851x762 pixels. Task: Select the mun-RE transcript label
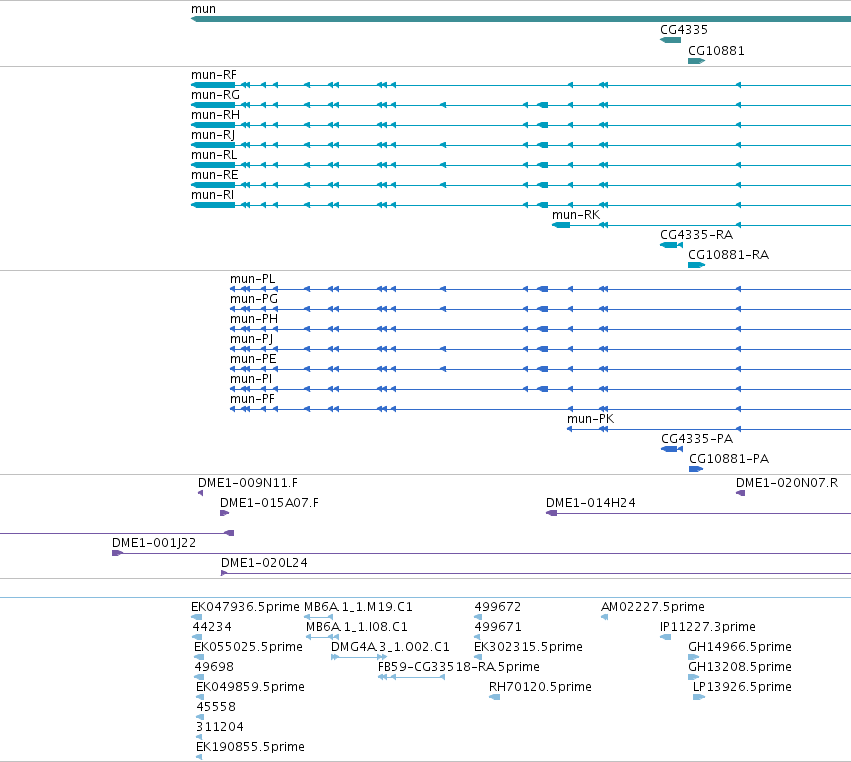pos(214,175)
